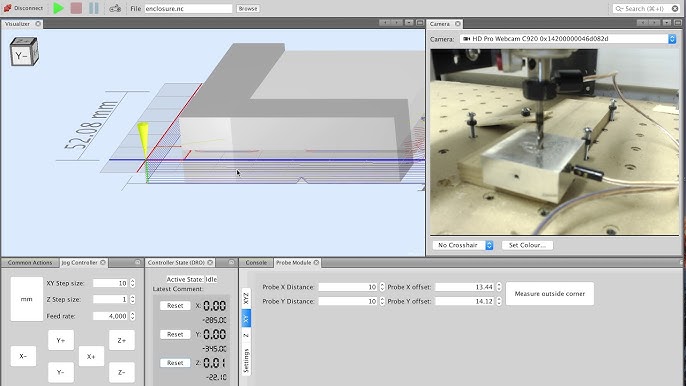Close the Jog Controller tab using its x icon

coord(103,263)
